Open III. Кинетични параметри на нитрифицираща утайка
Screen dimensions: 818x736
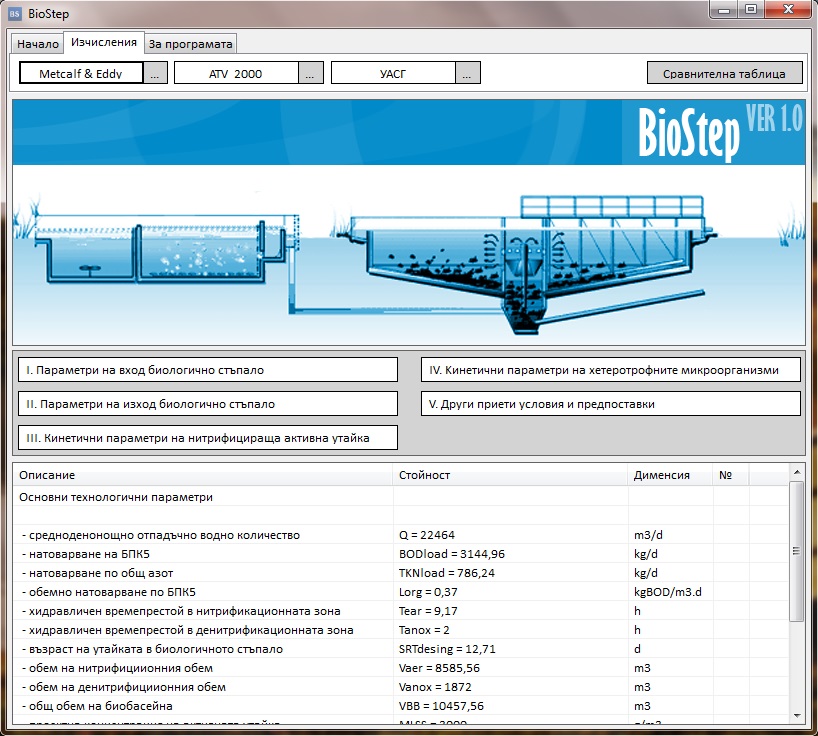207,438
